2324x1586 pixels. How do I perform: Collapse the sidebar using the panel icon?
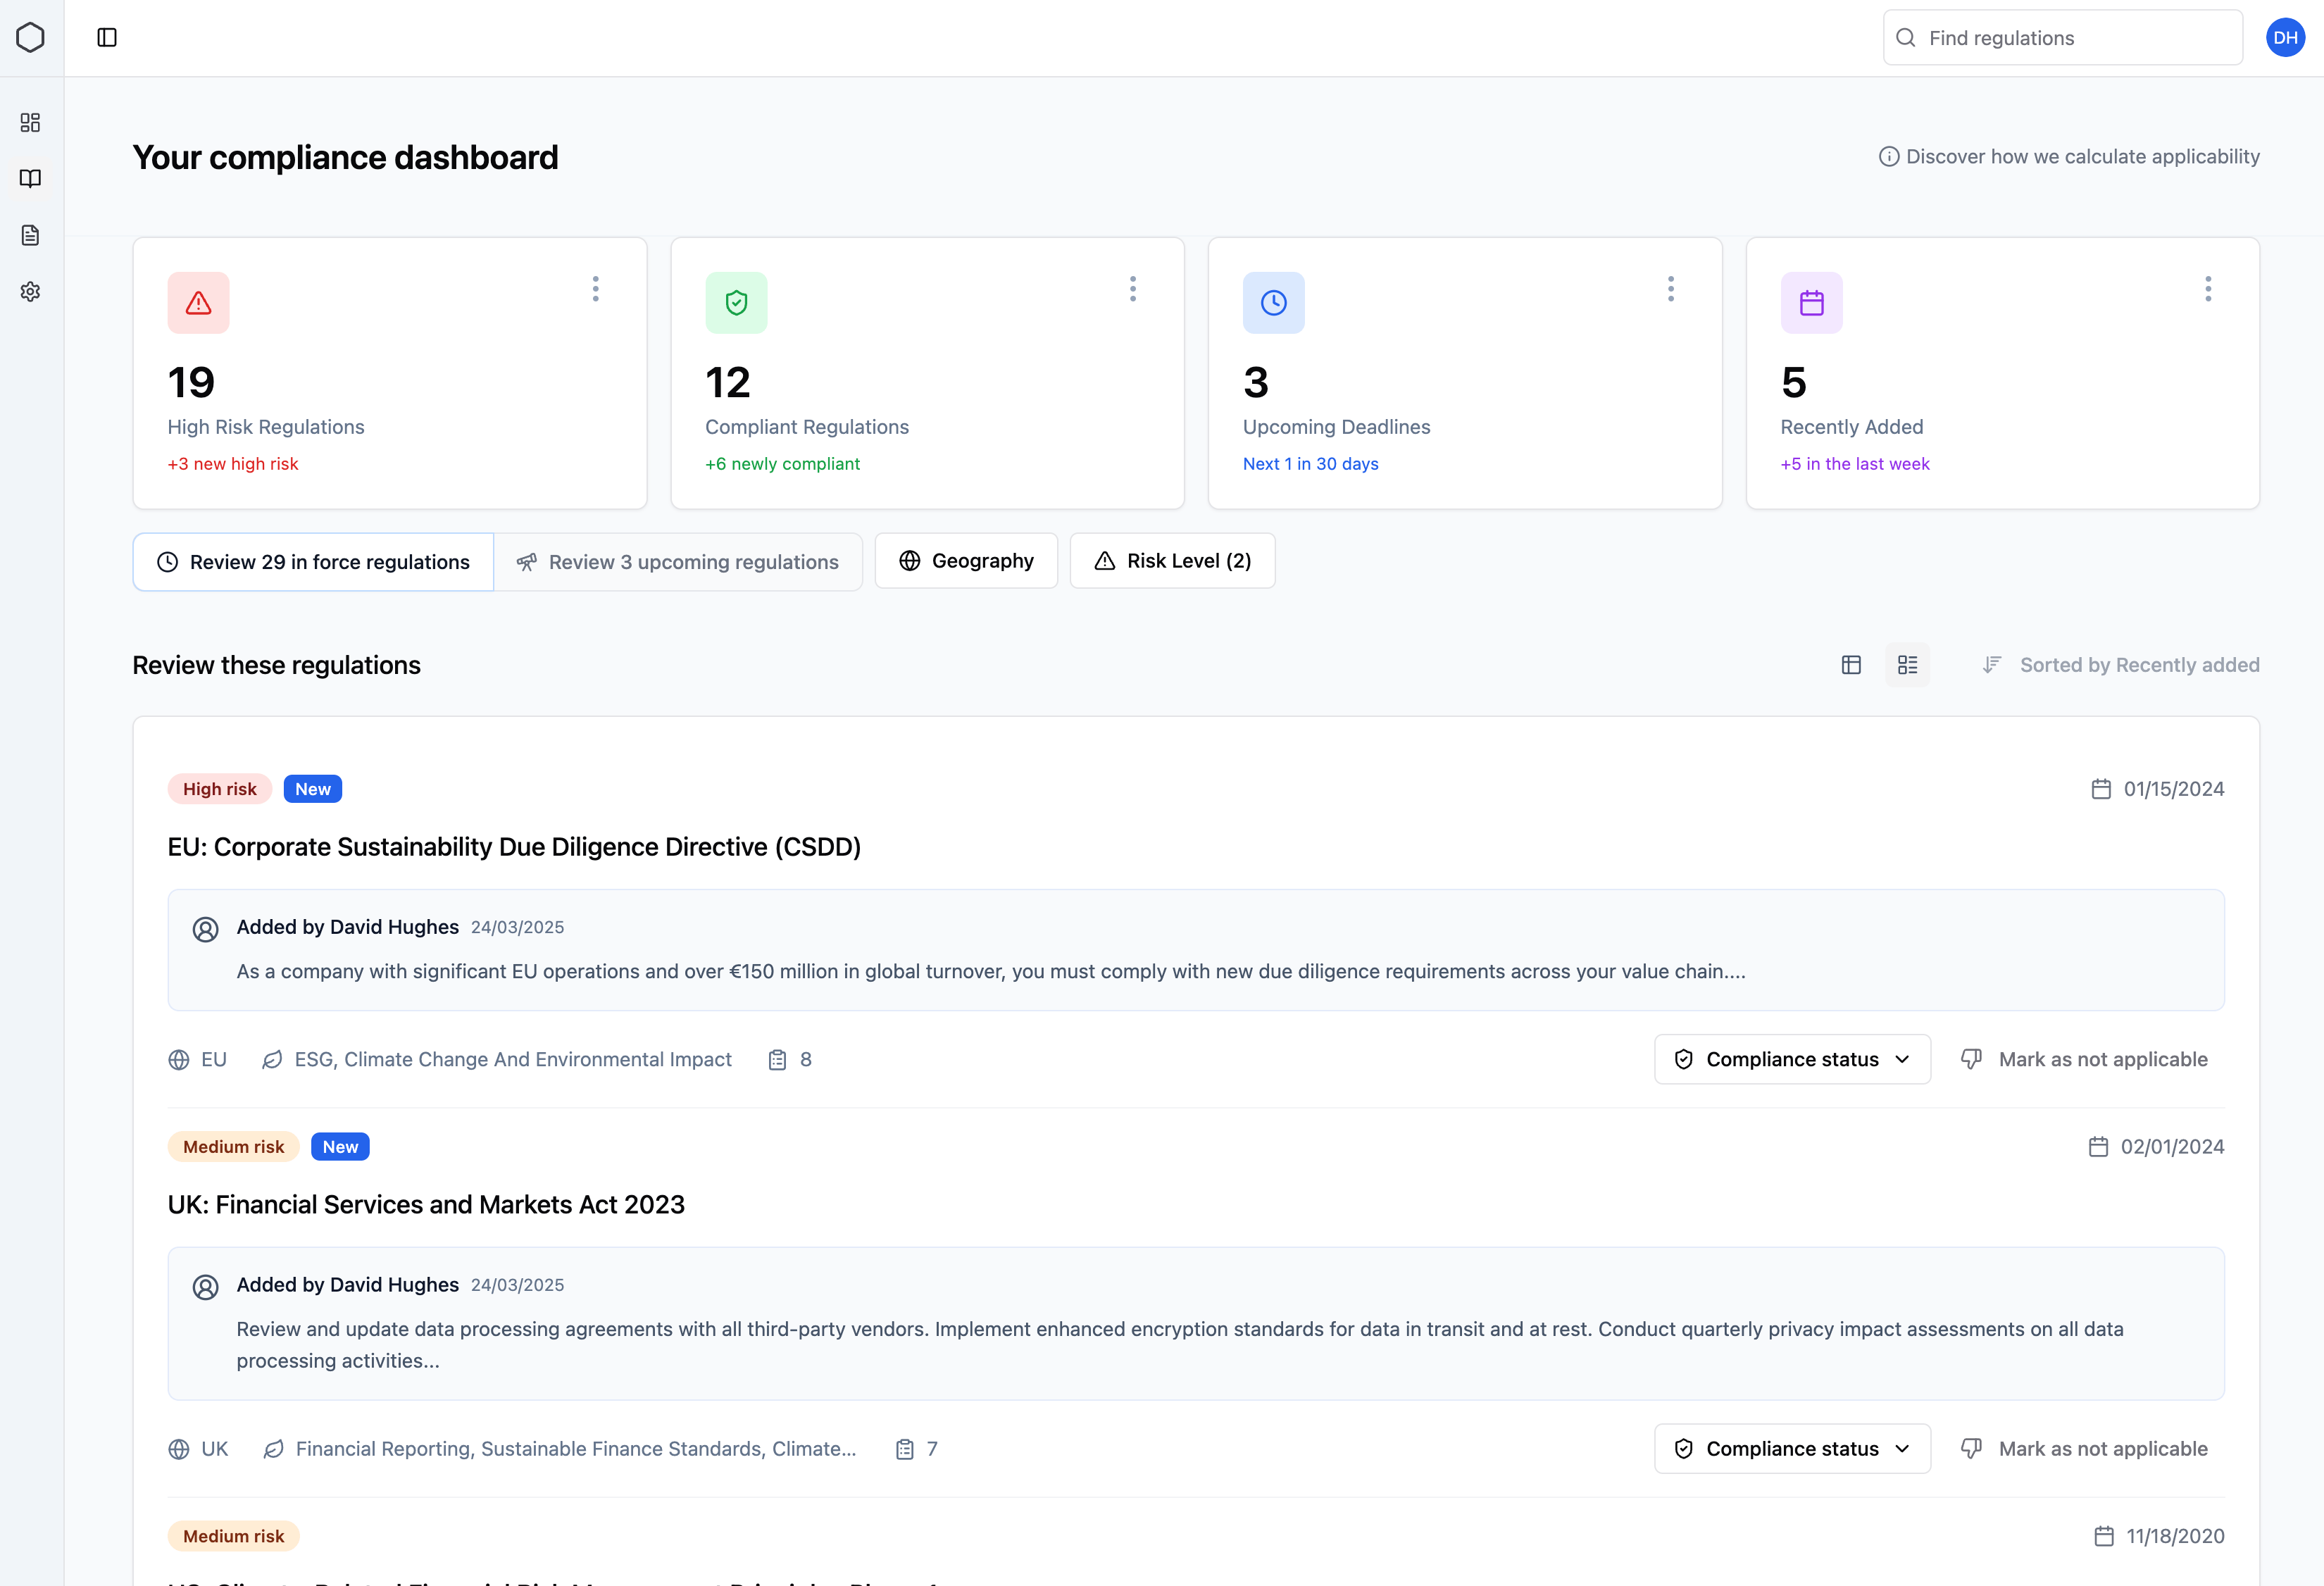(x=107, y=37)
